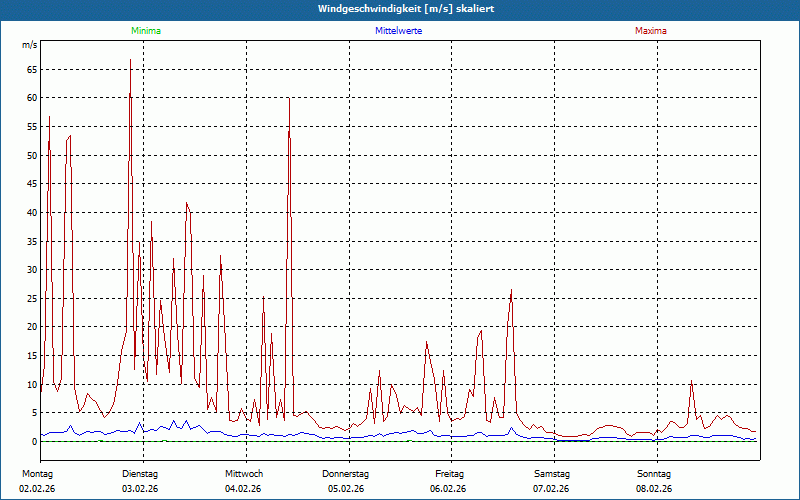Click the date 02.02.26 on the x-axis

pyautogui.click(x=37, y=489)
